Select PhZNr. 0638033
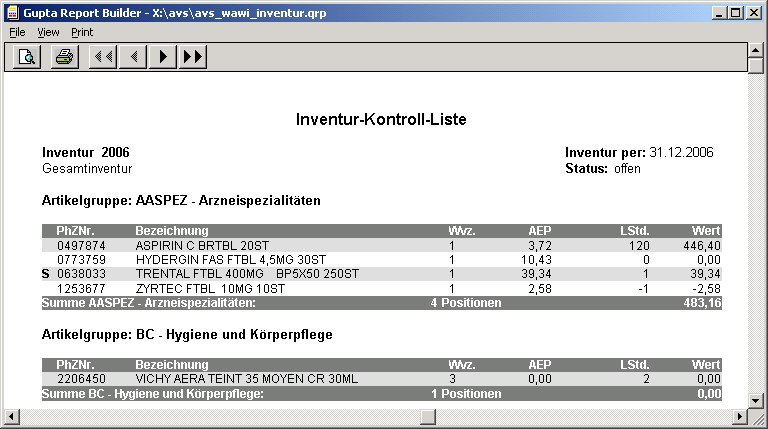This screenshot has width=768, height=429. click(x=81, y=274)
